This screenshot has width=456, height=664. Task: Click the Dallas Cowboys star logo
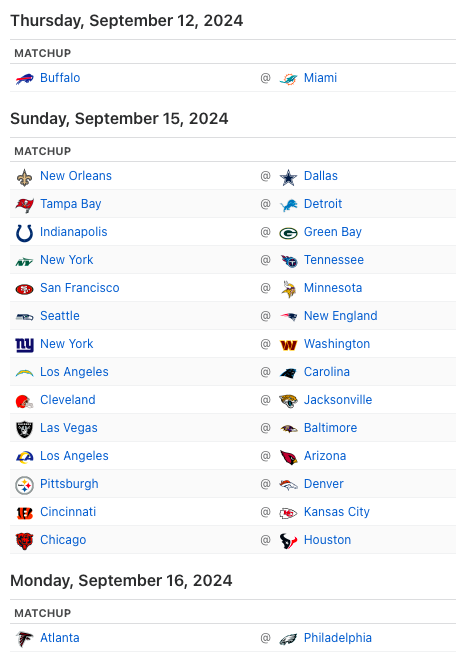[x=288, y=177]
